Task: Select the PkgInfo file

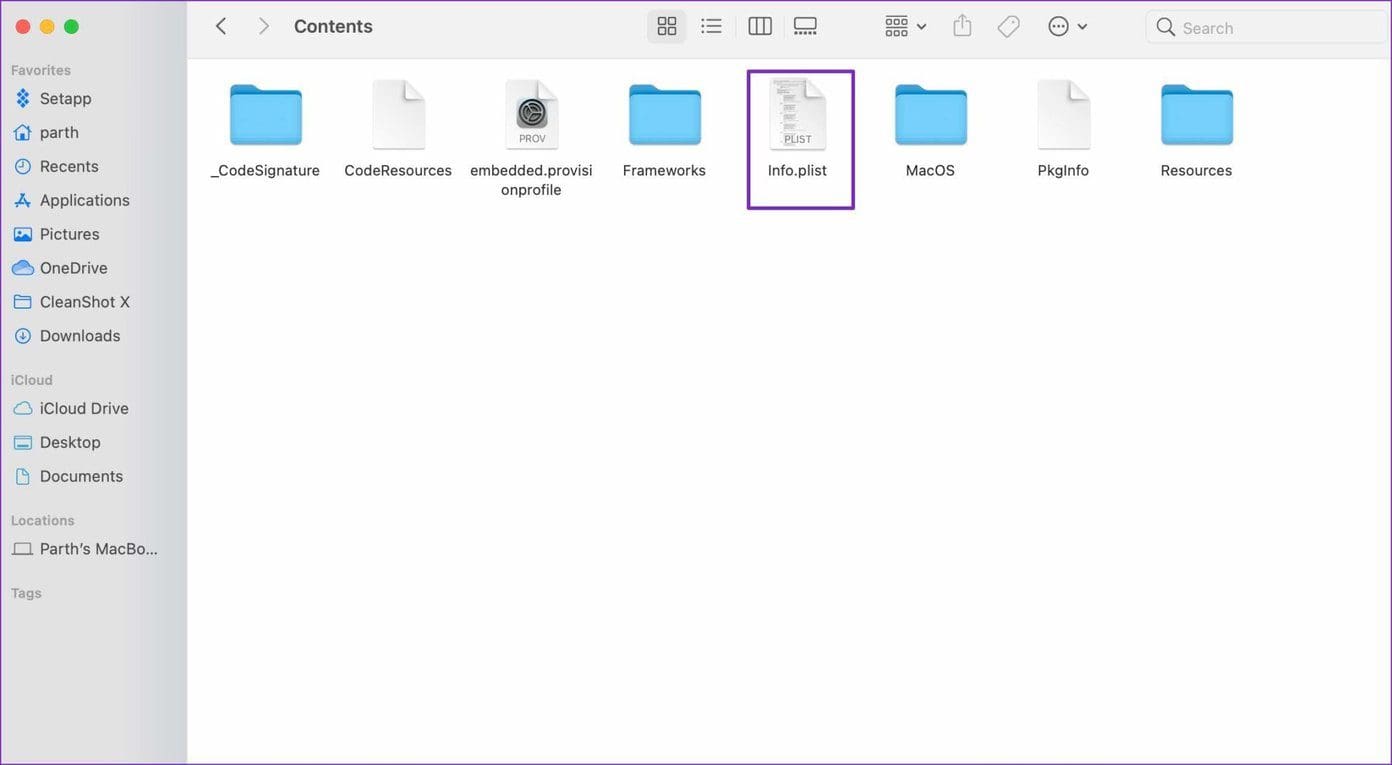Action: point(1063,131)
